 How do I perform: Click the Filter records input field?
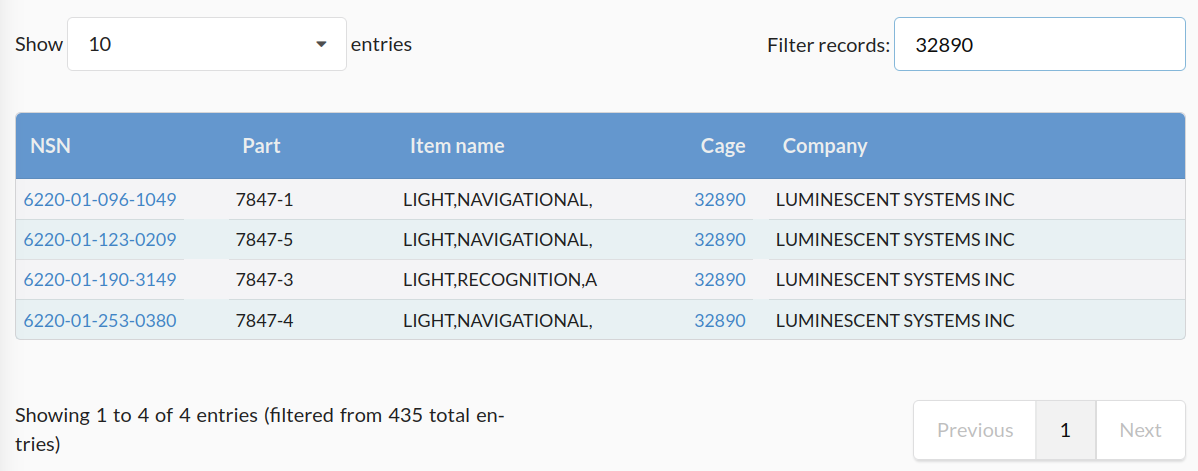[1039, 45]
